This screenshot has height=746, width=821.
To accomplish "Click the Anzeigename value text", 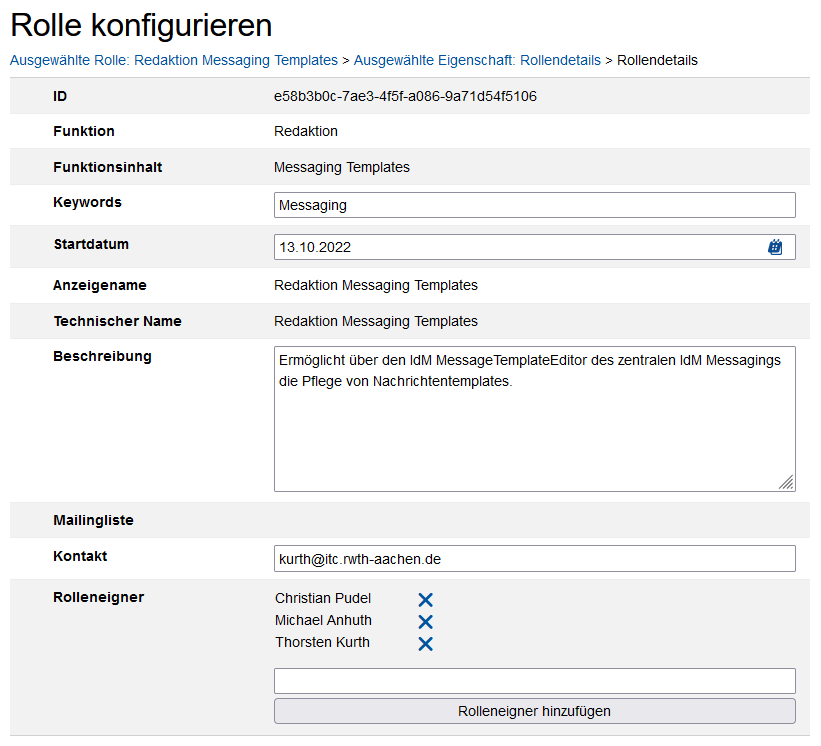I will tap(376, 285).
